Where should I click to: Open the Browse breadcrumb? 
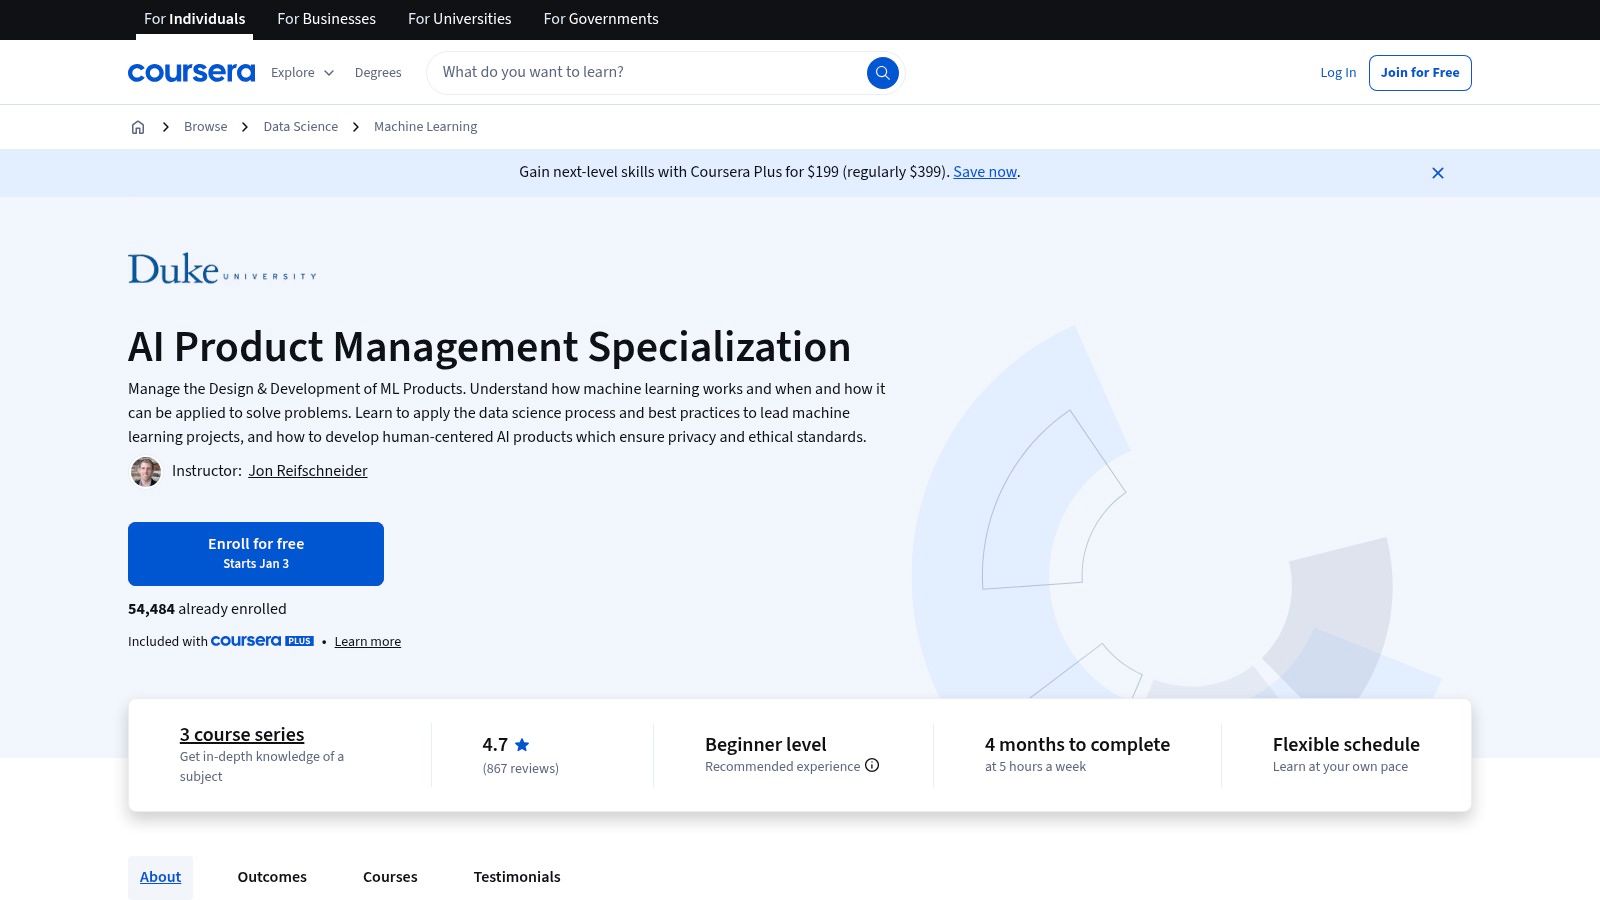coord(205,127)
